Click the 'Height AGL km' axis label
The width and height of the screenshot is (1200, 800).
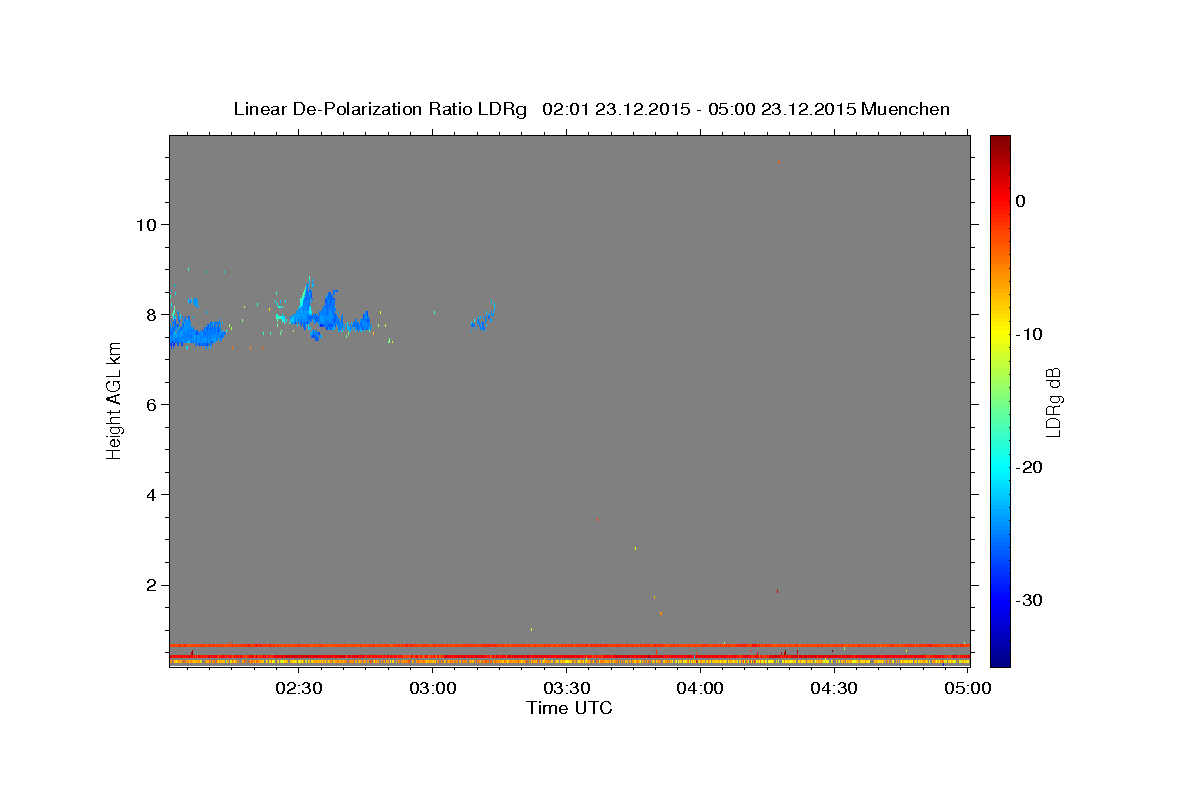pyautogui.click(x=114, y=401)
